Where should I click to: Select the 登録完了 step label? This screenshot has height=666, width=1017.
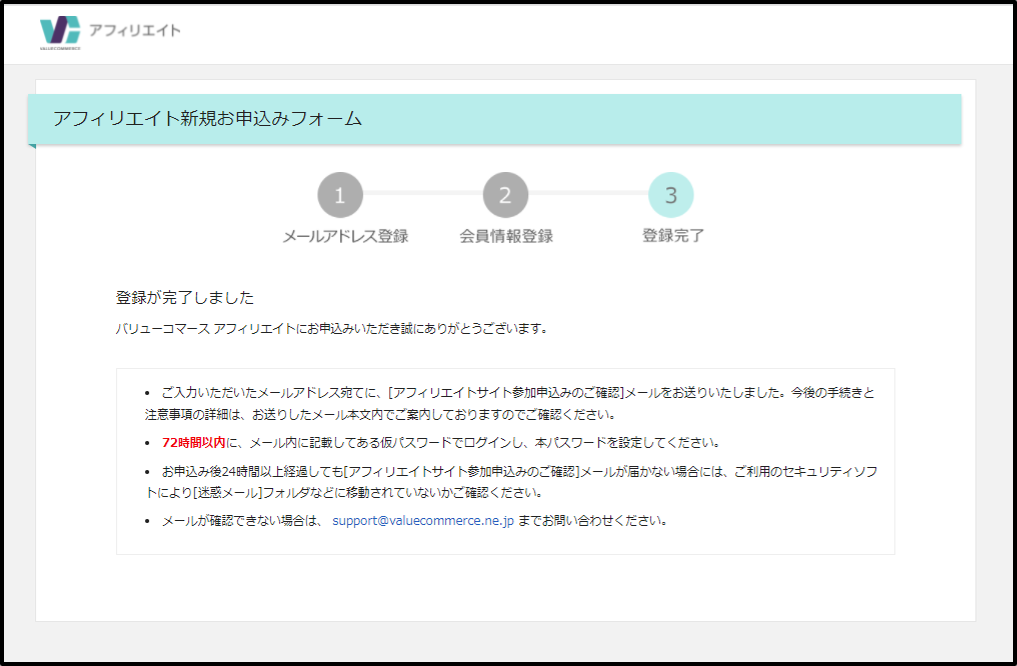tap(672, 237)
